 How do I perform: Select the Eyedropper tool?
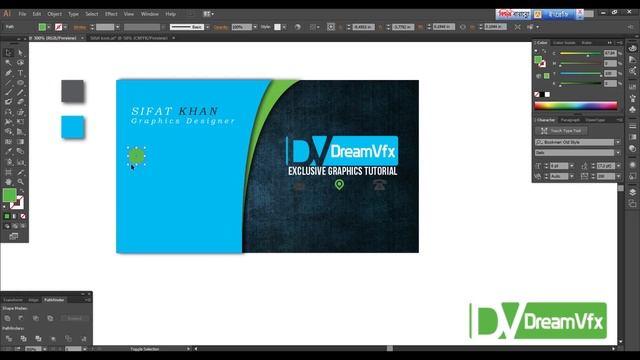pyautogui.click(x=9, y=151)
